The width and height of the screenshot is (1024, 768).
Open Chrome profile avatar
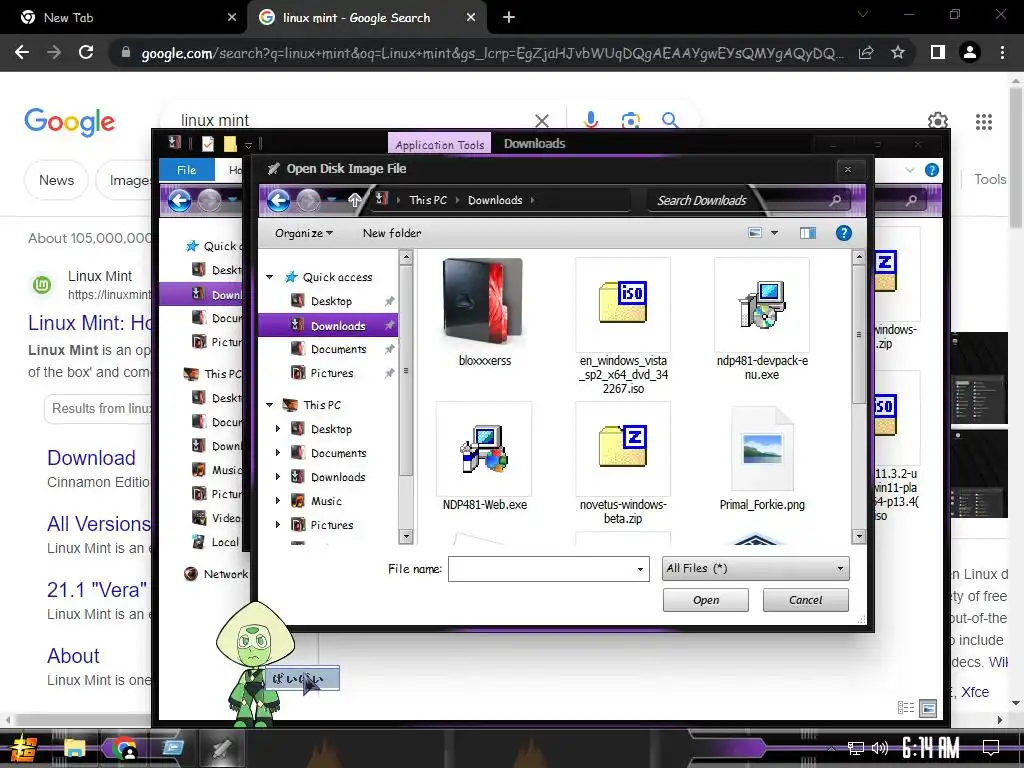970,52
